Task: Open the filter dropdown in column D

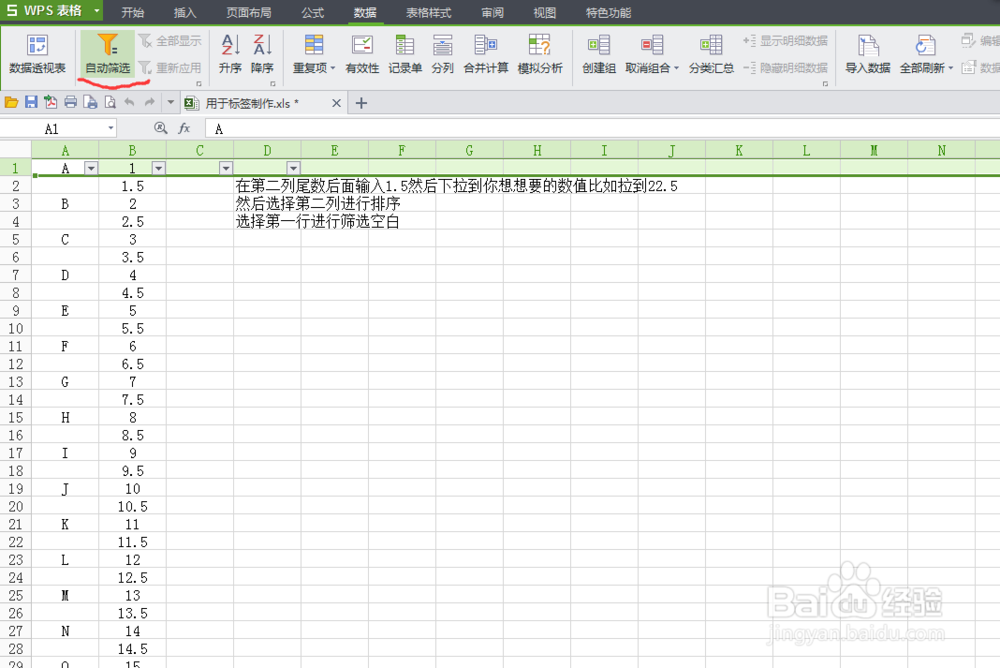Action: point(293,168)
